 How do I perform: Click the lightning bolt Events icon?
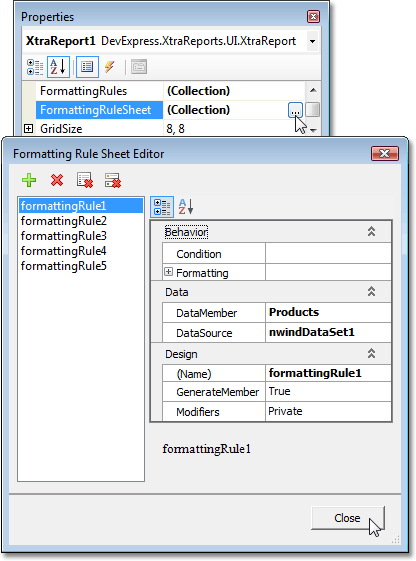click(109, 67)
